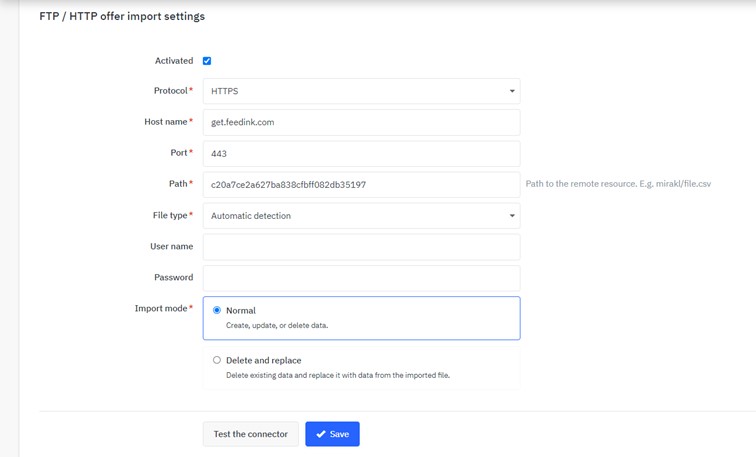Focus the Port field containing 443

click(360, 154)
